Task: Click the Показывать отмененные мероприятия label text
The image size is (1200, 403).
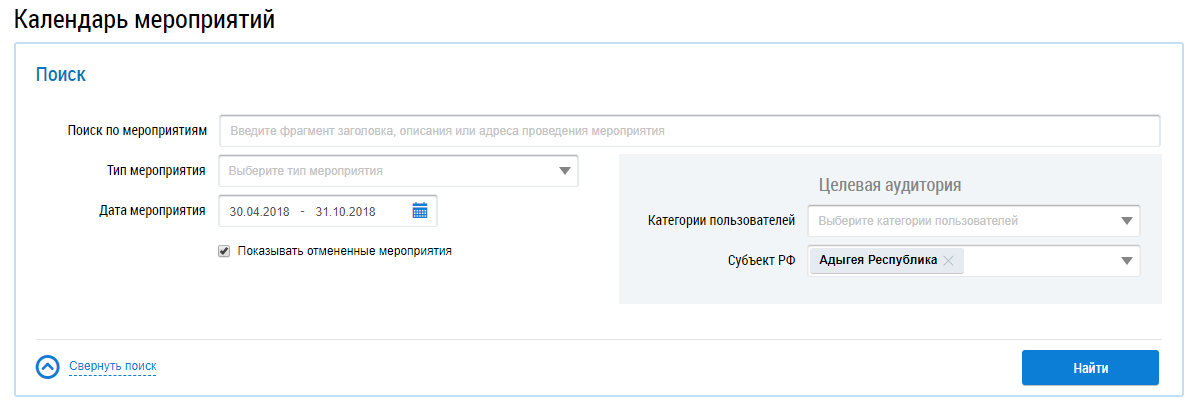Action: [344, 251]
